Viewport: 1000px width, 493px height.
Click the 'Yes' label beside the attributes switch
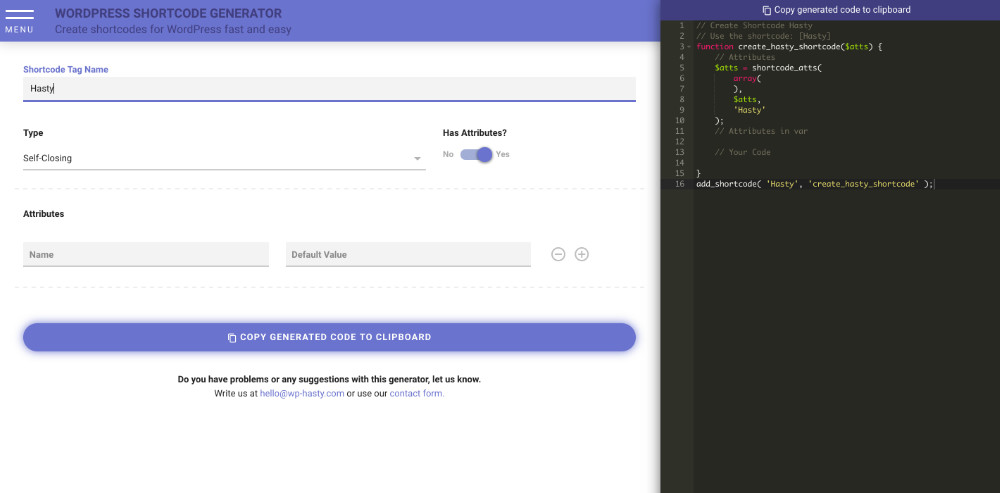[503, 155]
